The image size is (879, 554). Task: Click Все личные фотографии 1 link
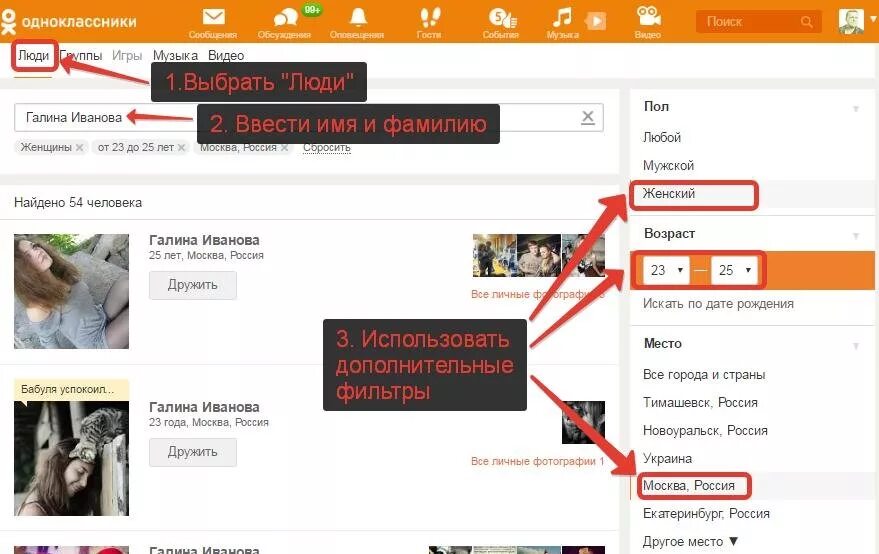[x=538, y=461]
